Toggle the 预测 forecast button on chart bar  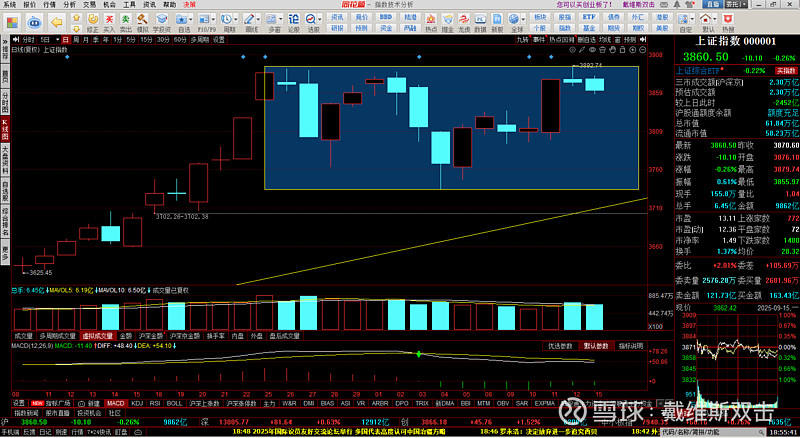(x=630, y=39)
